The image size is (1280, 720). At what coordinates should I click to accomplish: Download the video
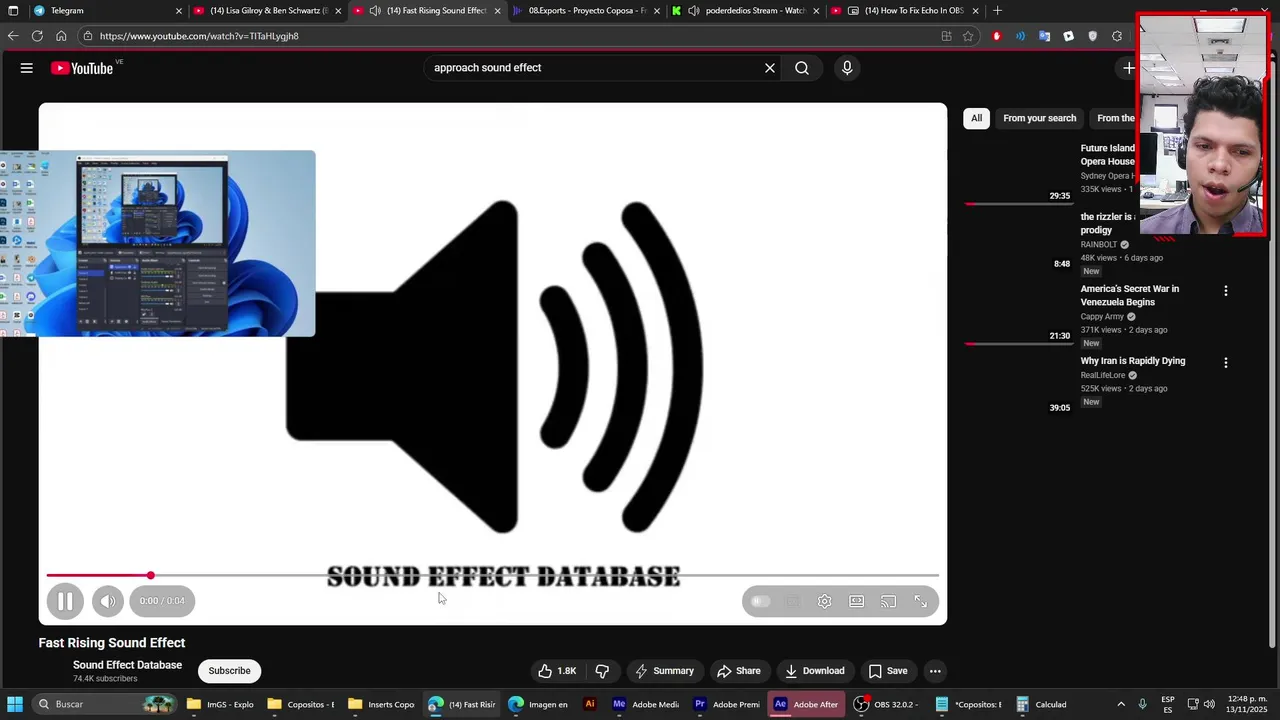point(815,671)
